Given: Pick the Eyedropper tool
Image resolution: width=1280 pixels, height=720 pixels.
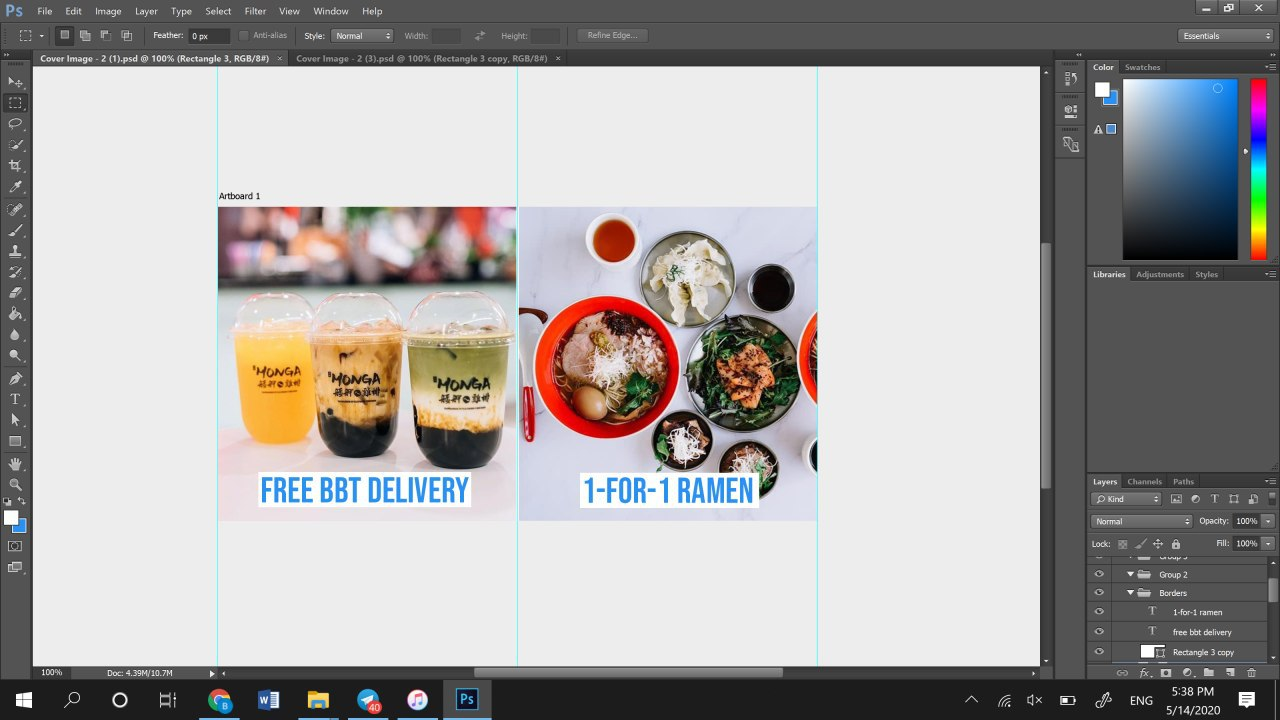Looking at the screenshot, I should point(15,187).
